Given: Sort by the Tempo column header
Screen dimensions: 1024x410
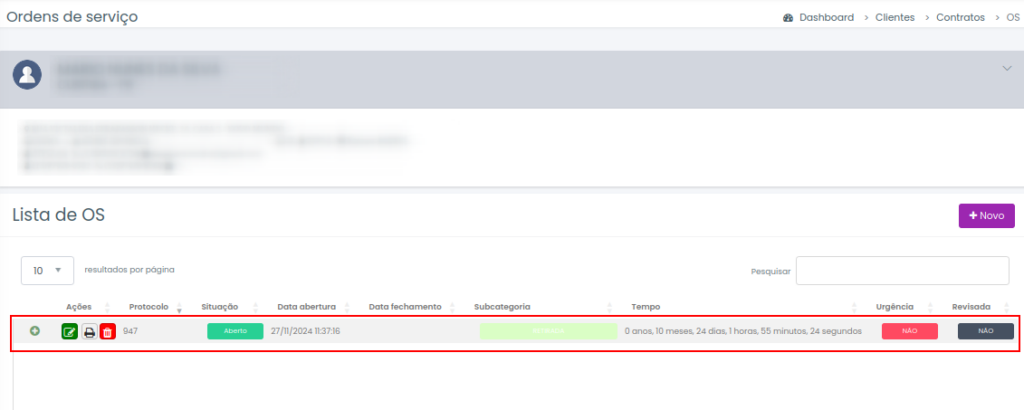Looking at the screenshot, I should pos(646,306).
